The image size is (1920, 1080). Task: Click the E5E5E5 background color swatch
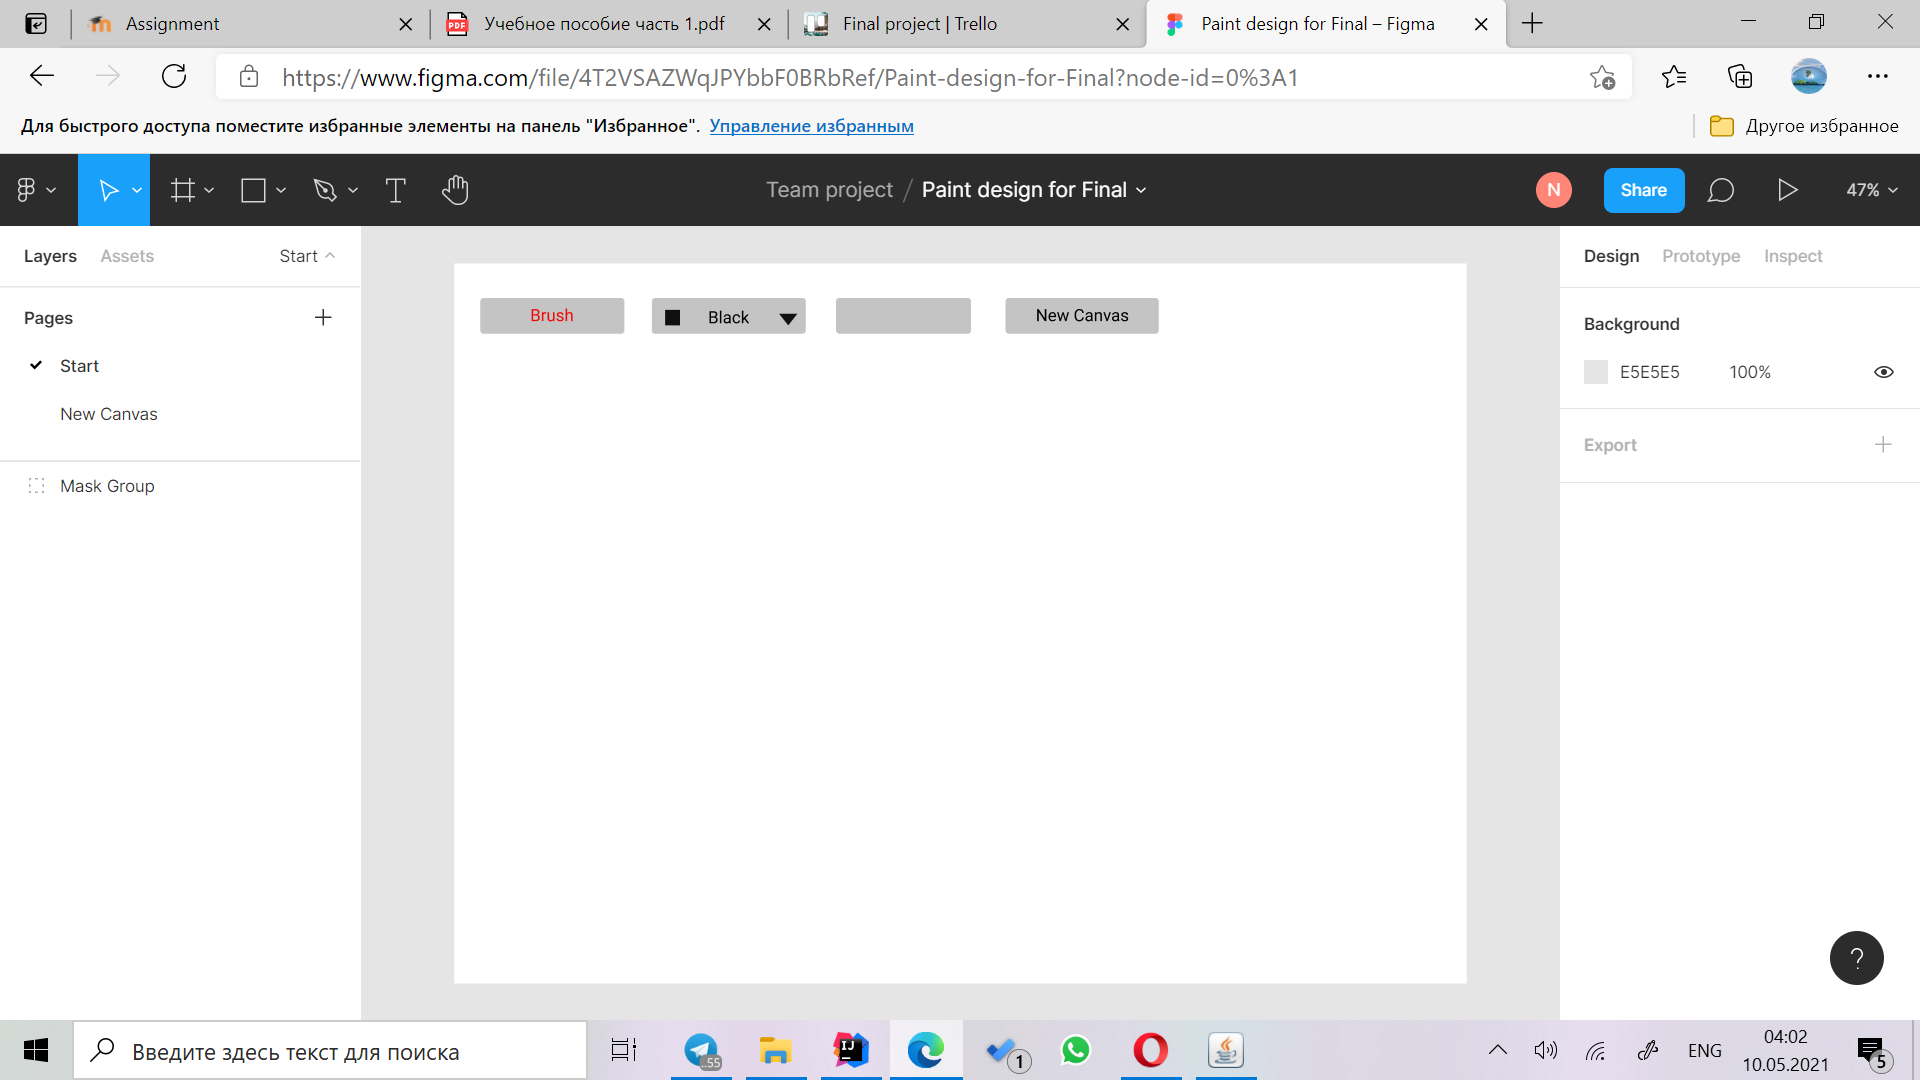point(1596,371)
